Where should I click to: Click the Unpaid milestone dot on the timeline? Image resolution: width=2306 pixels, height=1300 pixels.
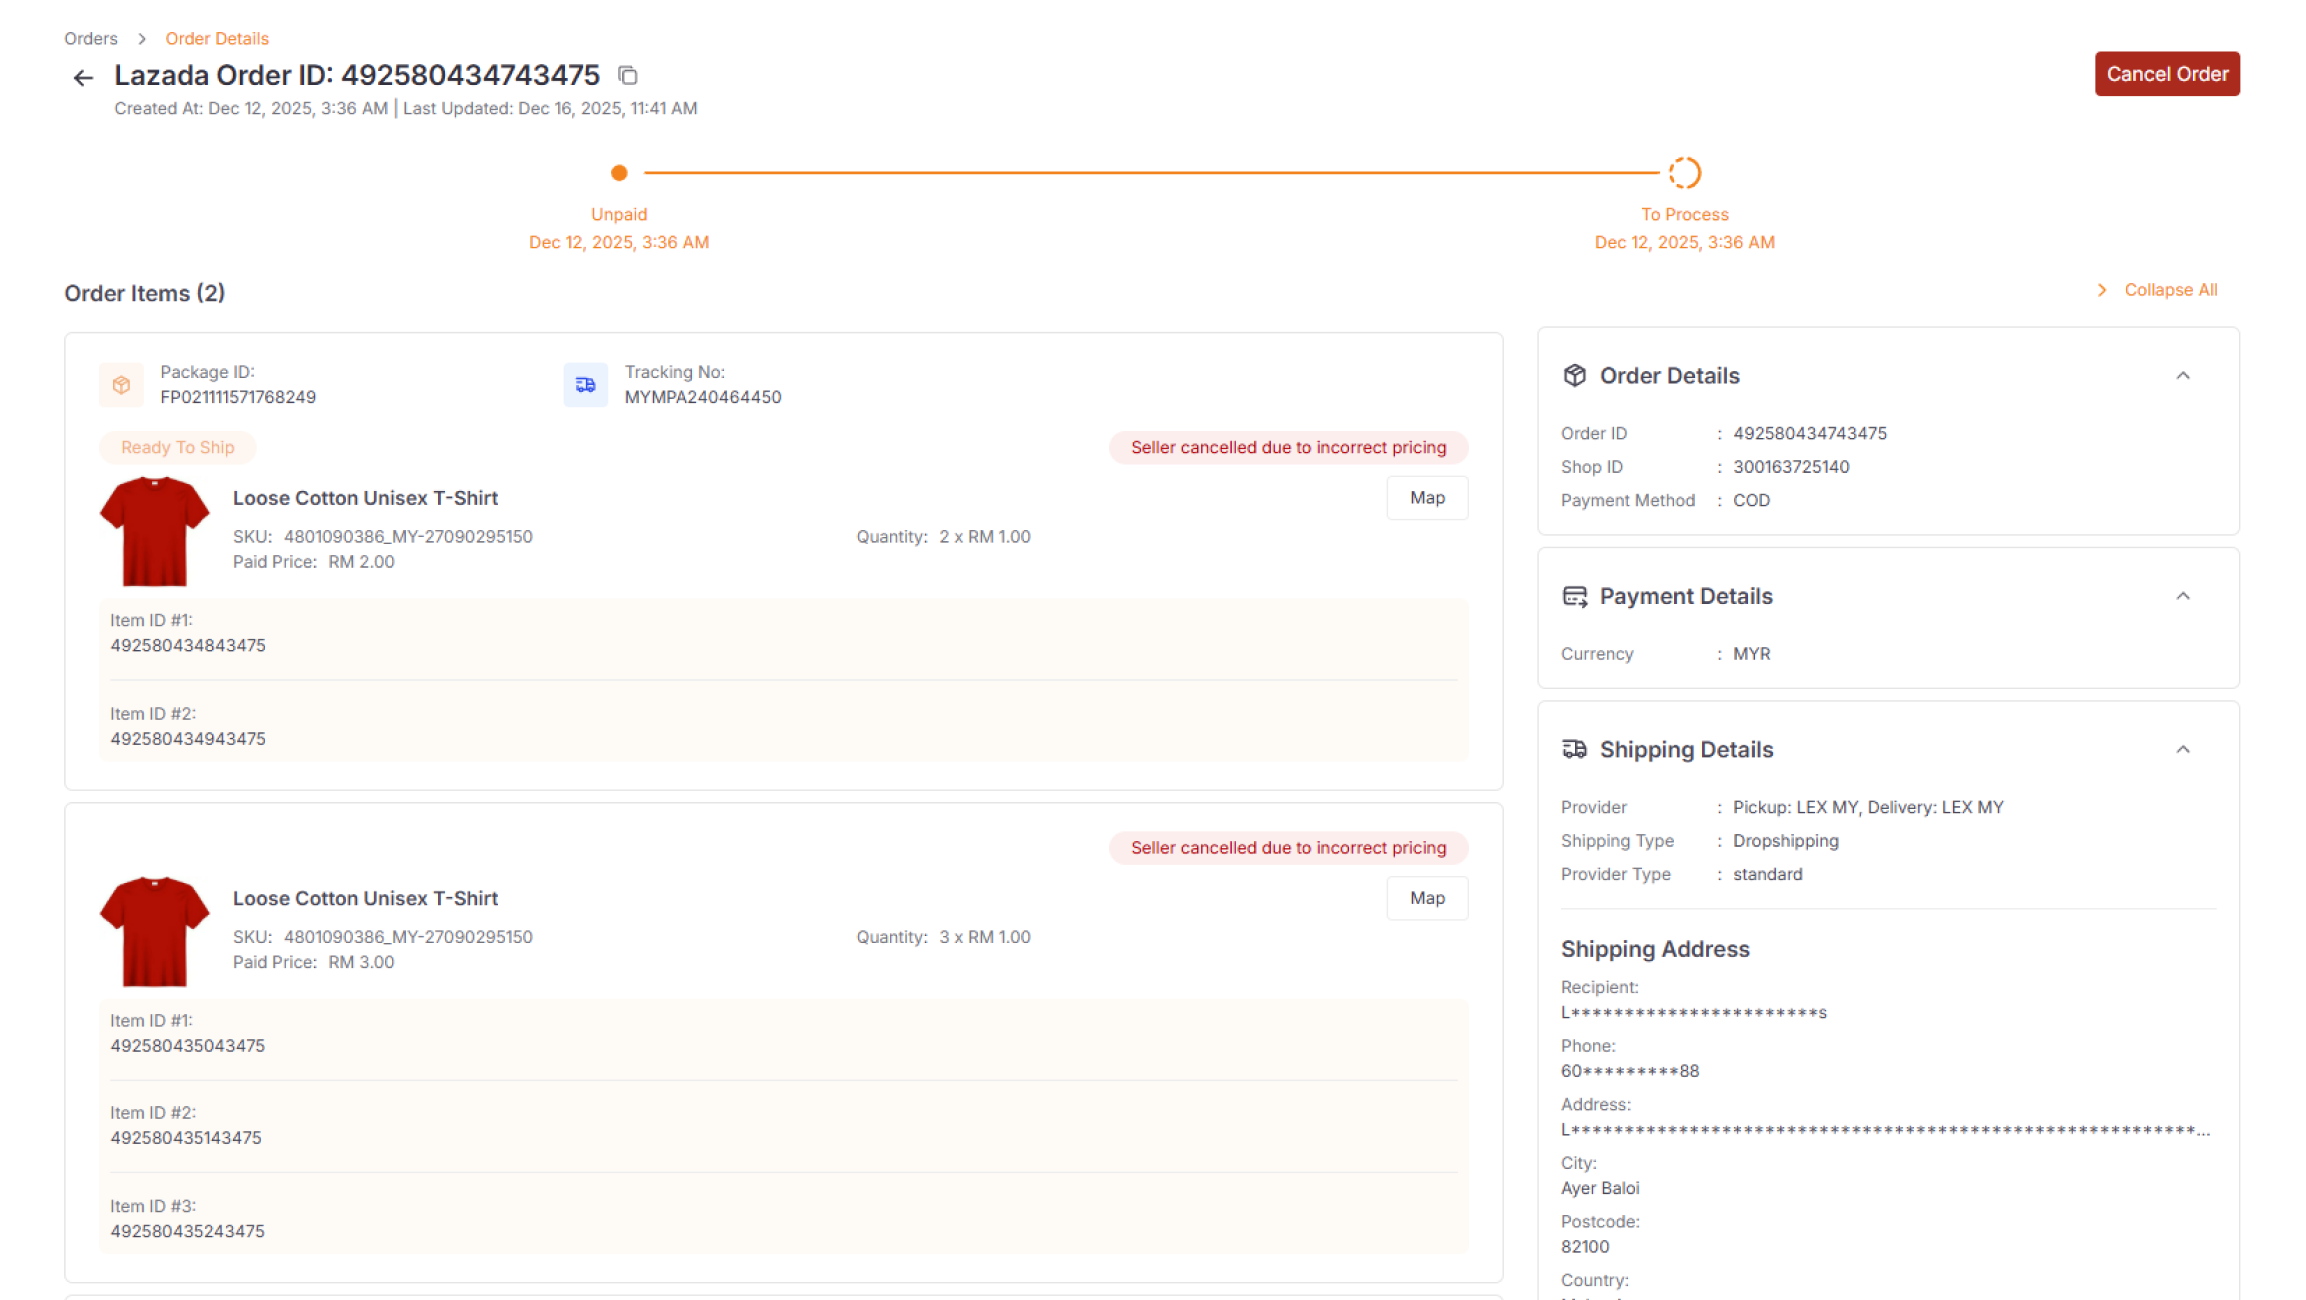coord(619,172)
